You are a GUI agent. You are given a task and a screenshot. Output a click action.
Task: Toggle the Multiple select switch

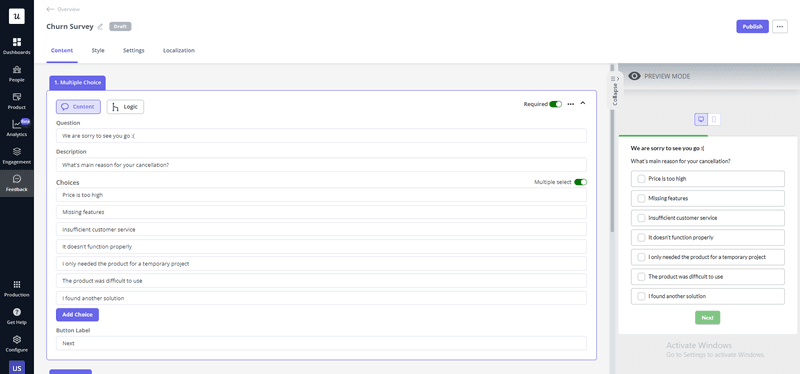pos(581,182)
